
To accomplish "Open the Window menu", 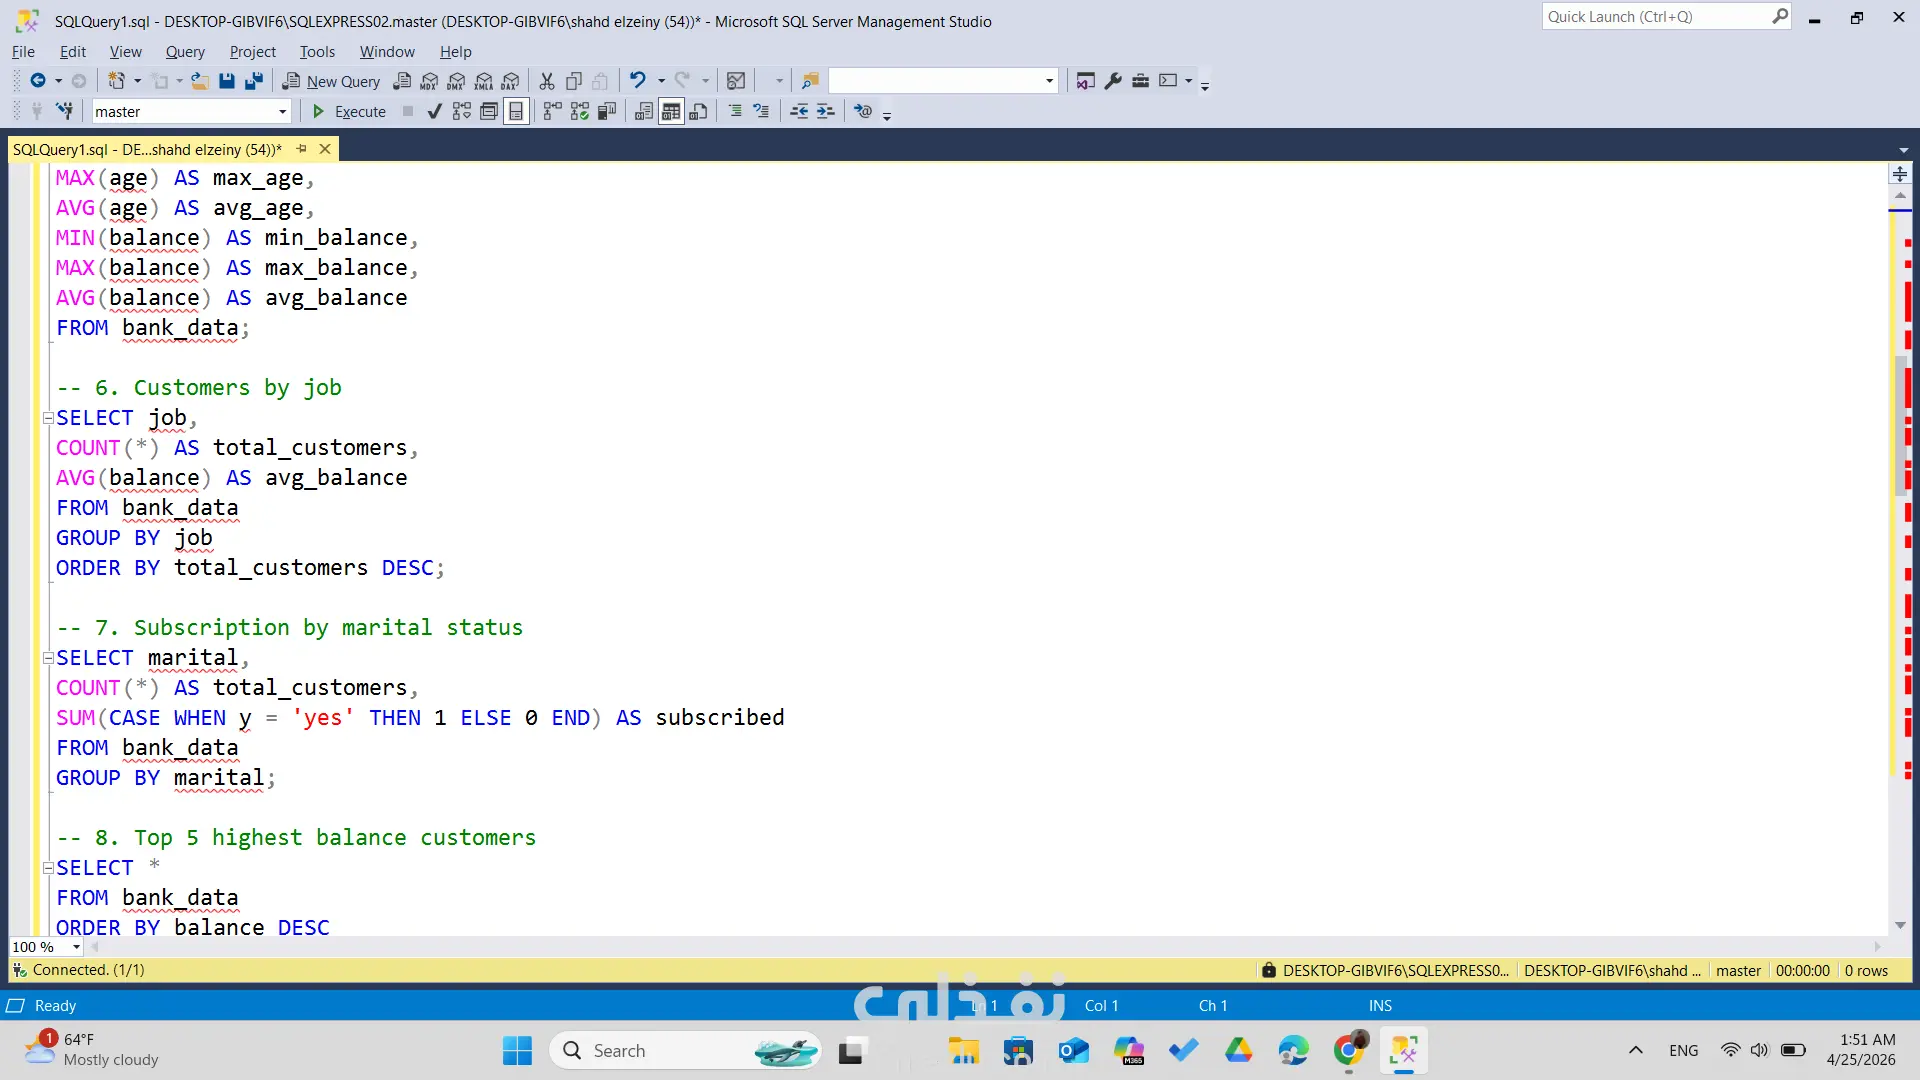I will click(x=387, y=51).
